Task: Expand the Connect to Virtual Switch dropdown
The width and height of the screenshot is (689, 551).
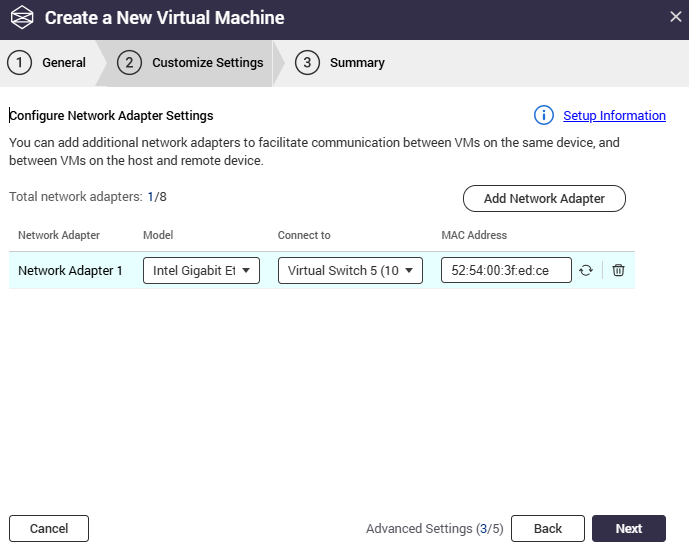Action: tap(350, 271)
